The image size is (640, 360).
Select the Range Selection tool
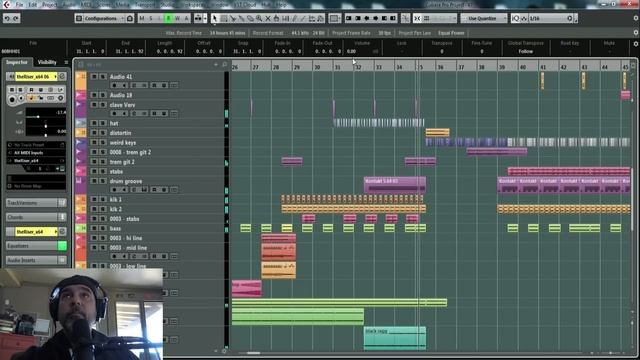pos(224,18)
